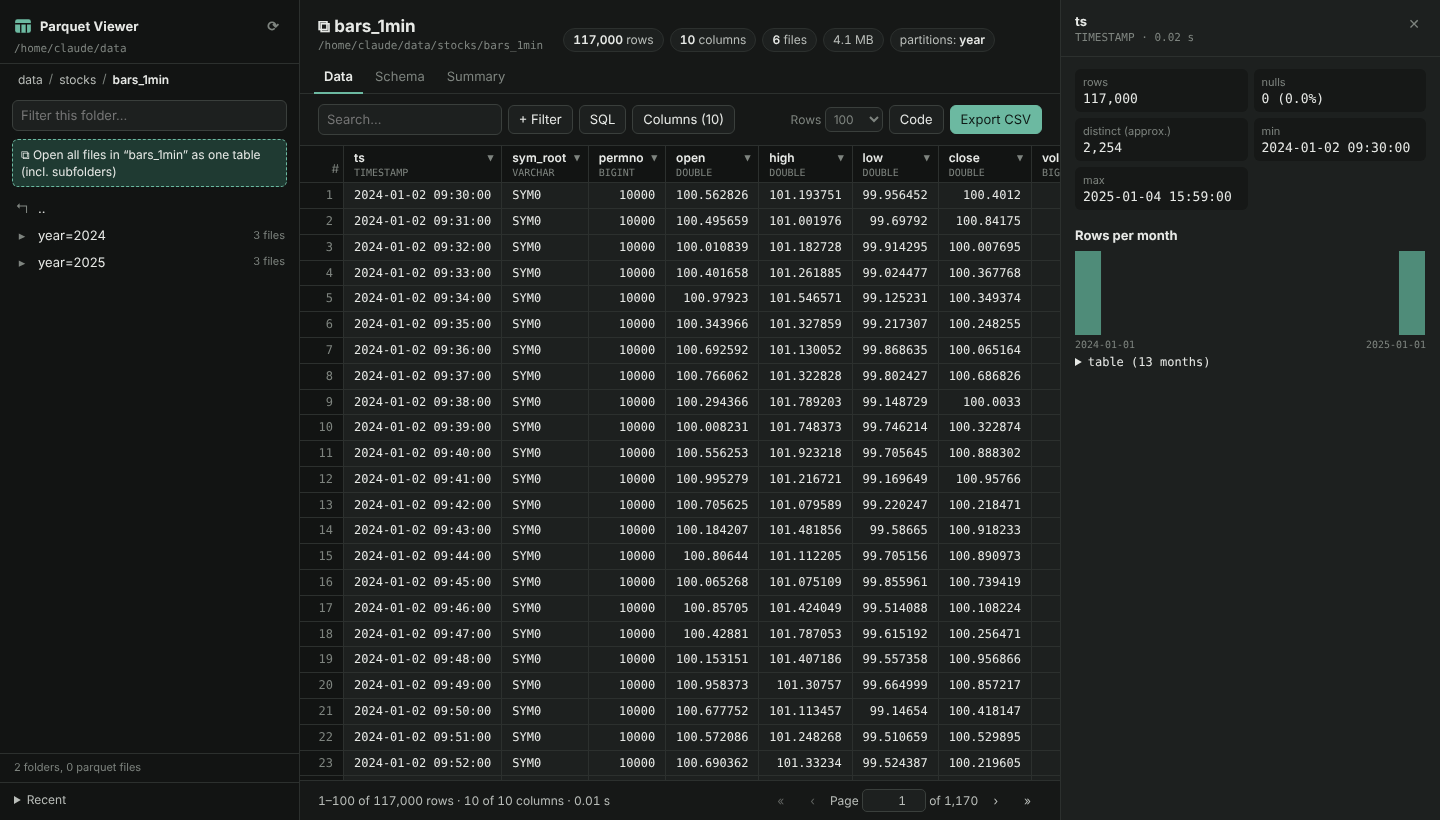Switch to the Schema tab
The width and height of the screenshot is (1440, 820).
point(400,76)
